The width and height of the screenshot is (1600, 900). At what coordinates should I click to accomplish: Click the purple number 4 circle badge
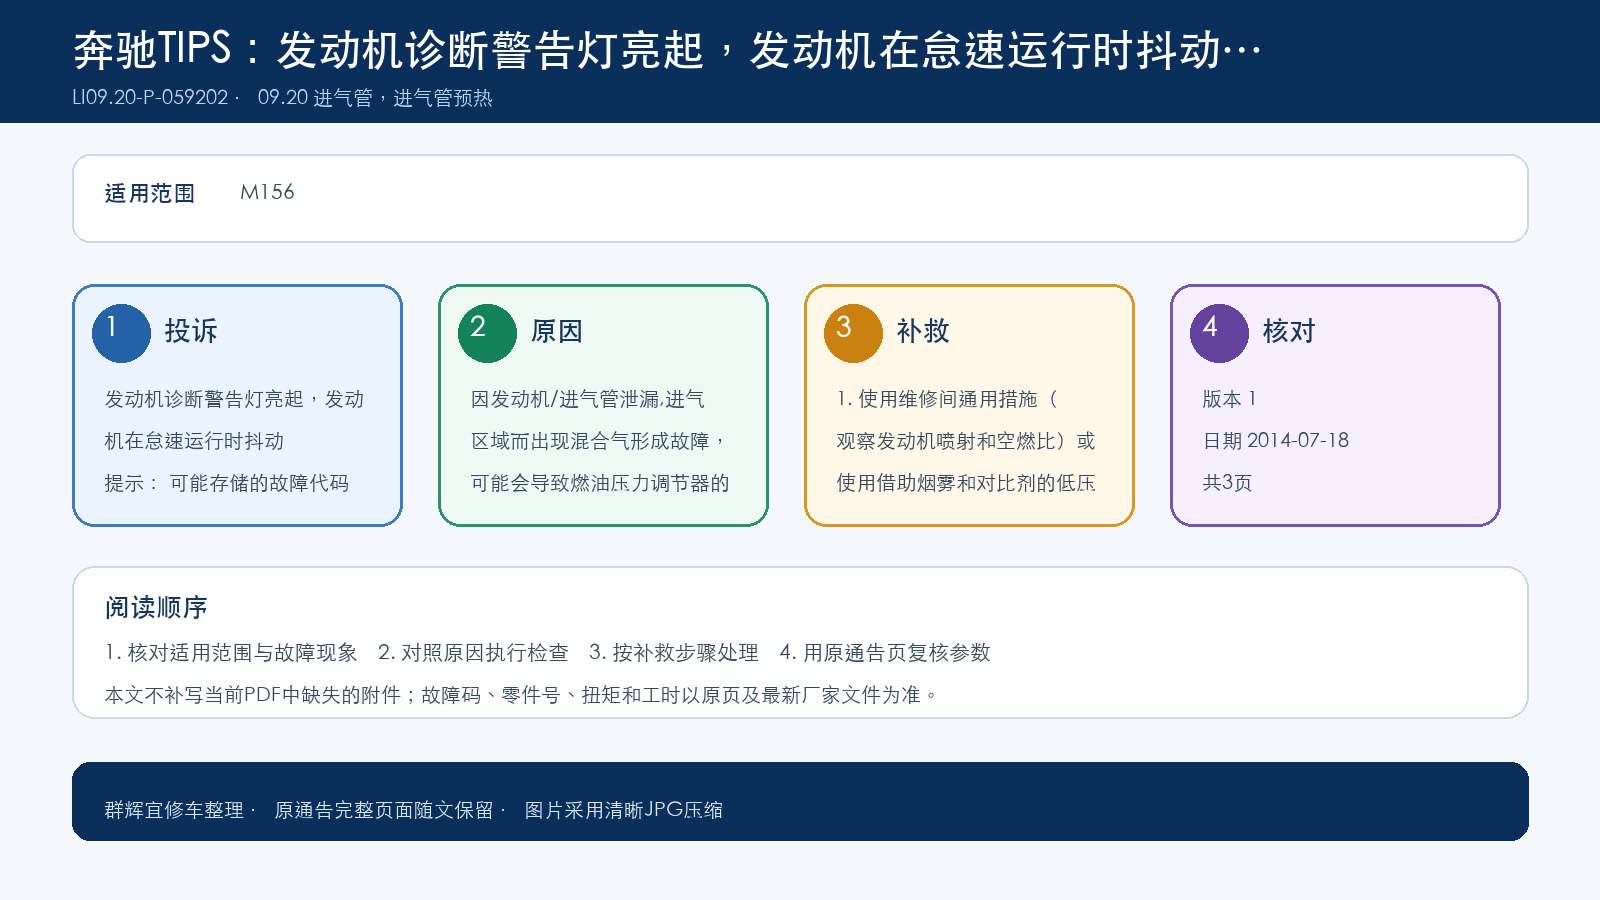point(1219,333)
